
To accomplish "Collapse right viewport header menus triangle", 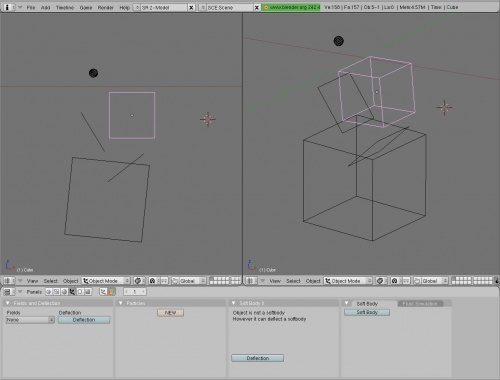I will point(263,281).
